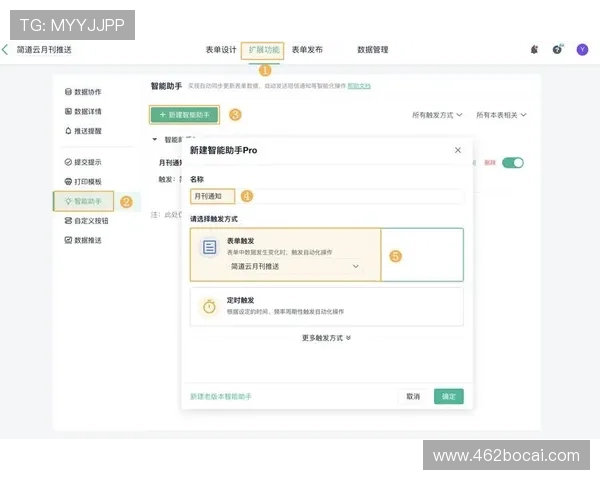
Task: Open the 所有触发方式 dropdown
Action: click(x=437, y=115)
